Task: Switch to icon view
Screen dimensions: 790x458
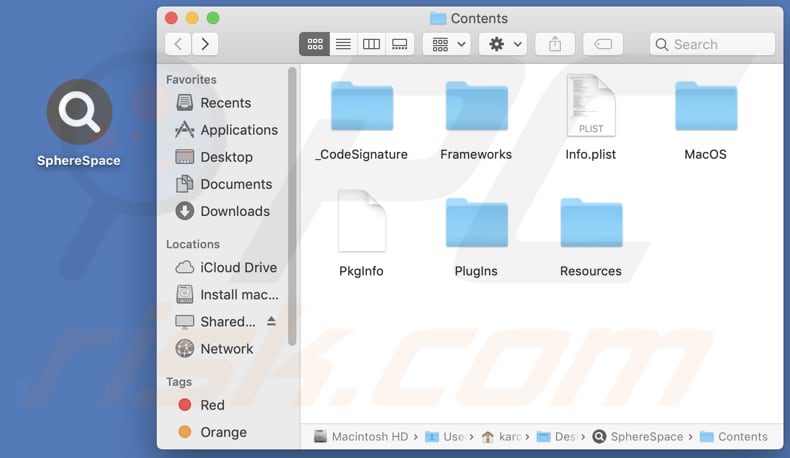Action: click(314, 44)
